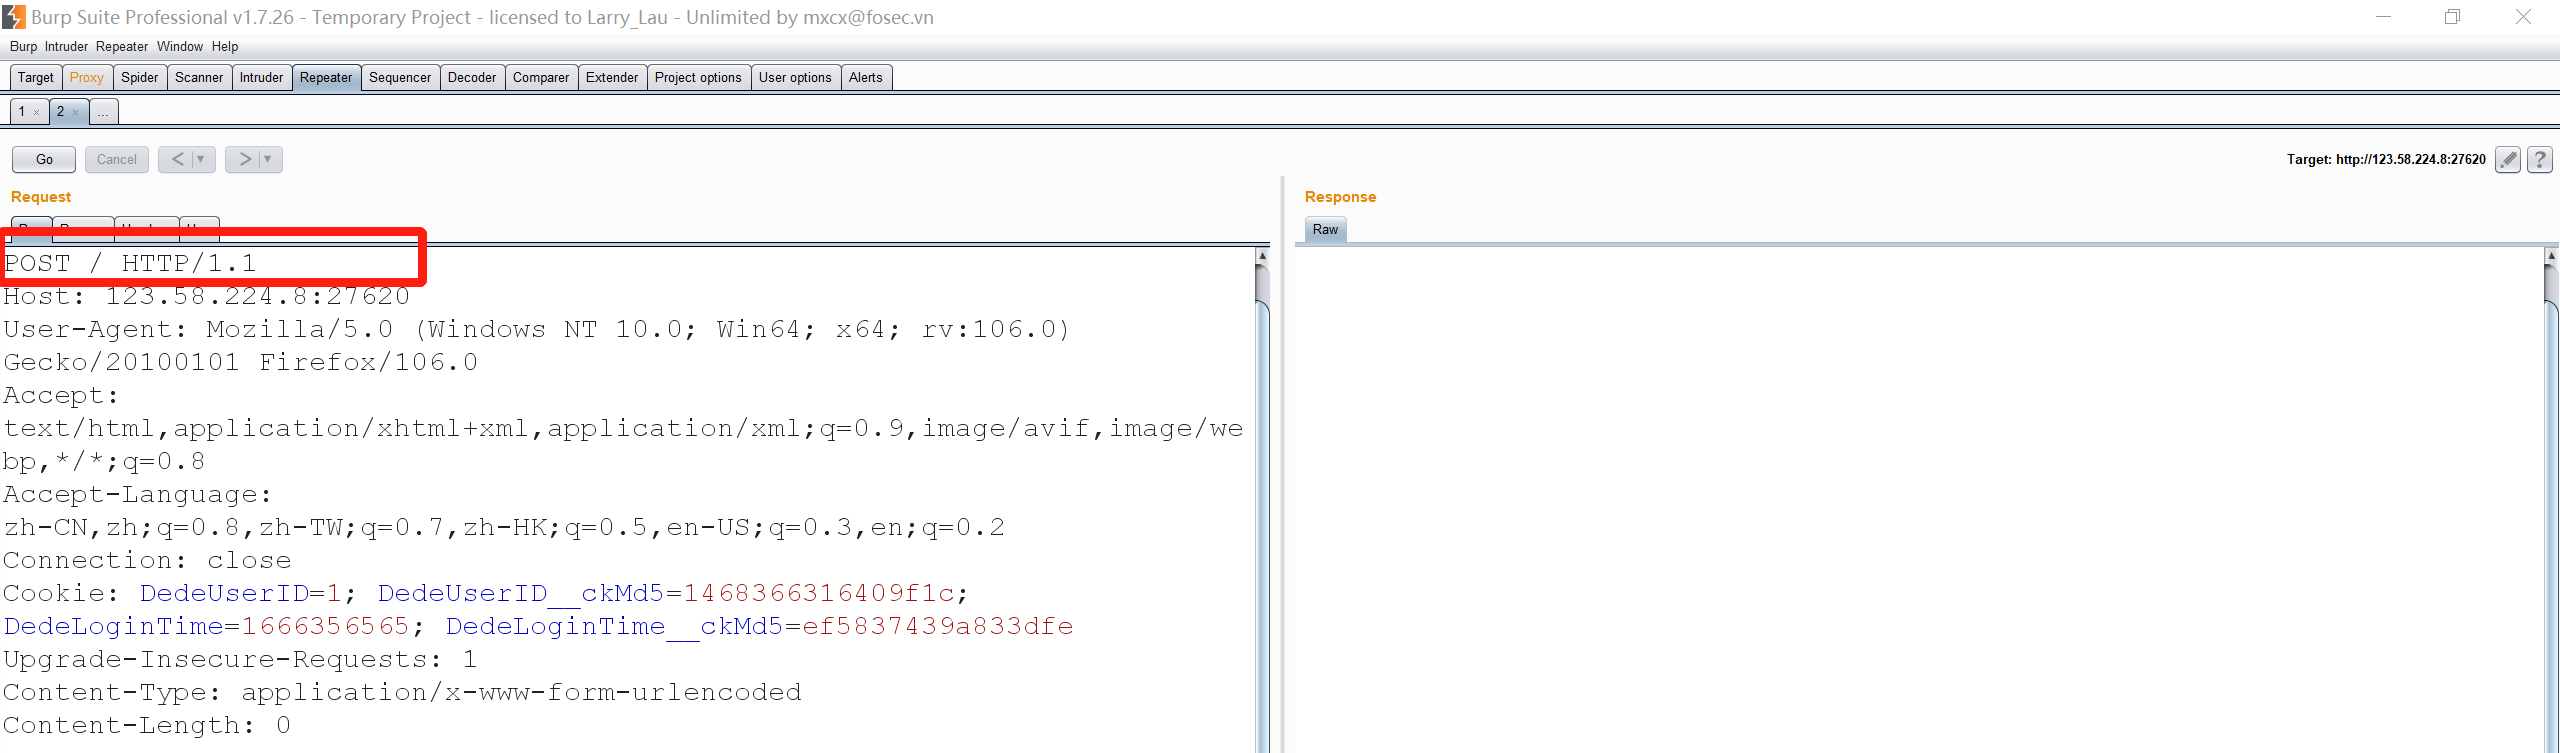Image resolution: width=2560 pixels, height=753 pixels.
Task: Add new Repeater tab with the ... tab
Action: [x=104, y=112]
